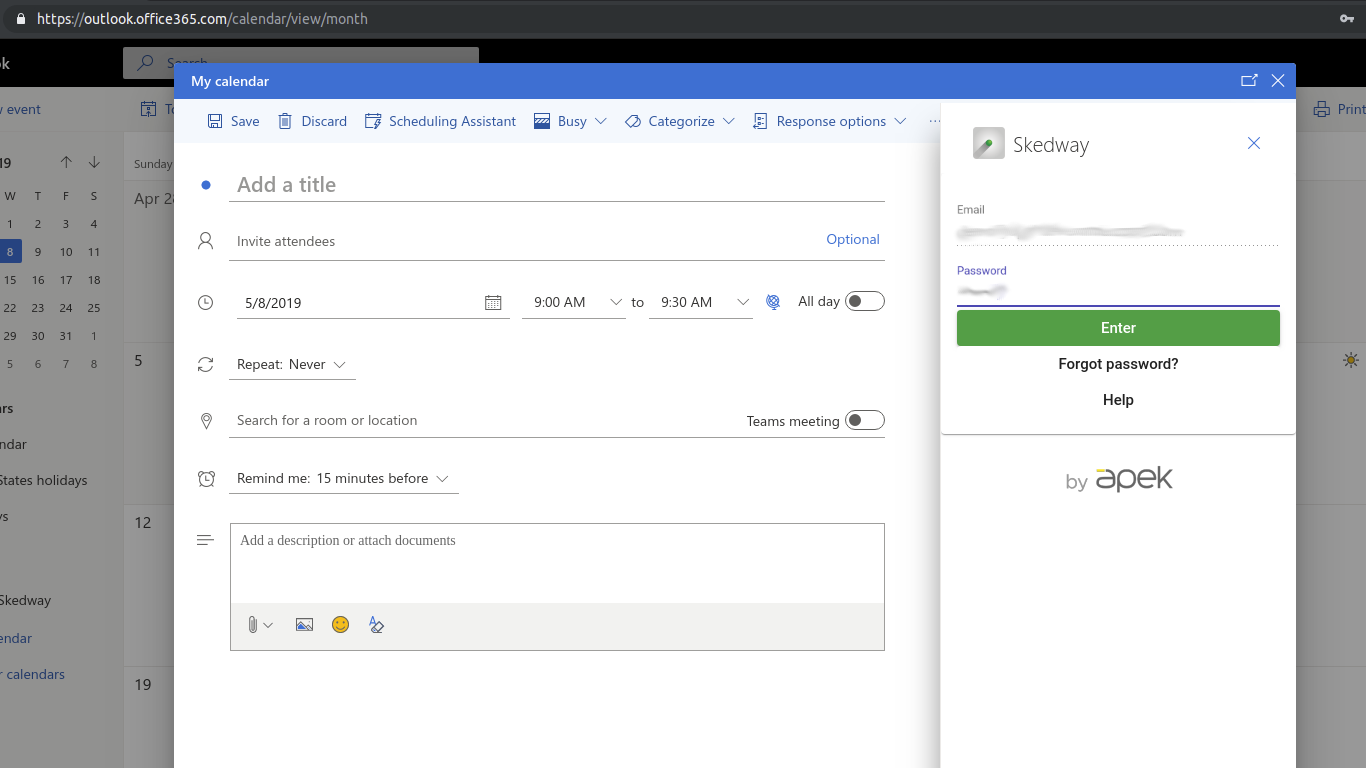Viewport: 1366px width, 768px height.
Task: Pop out event into new window
Action: point(1249,81)
